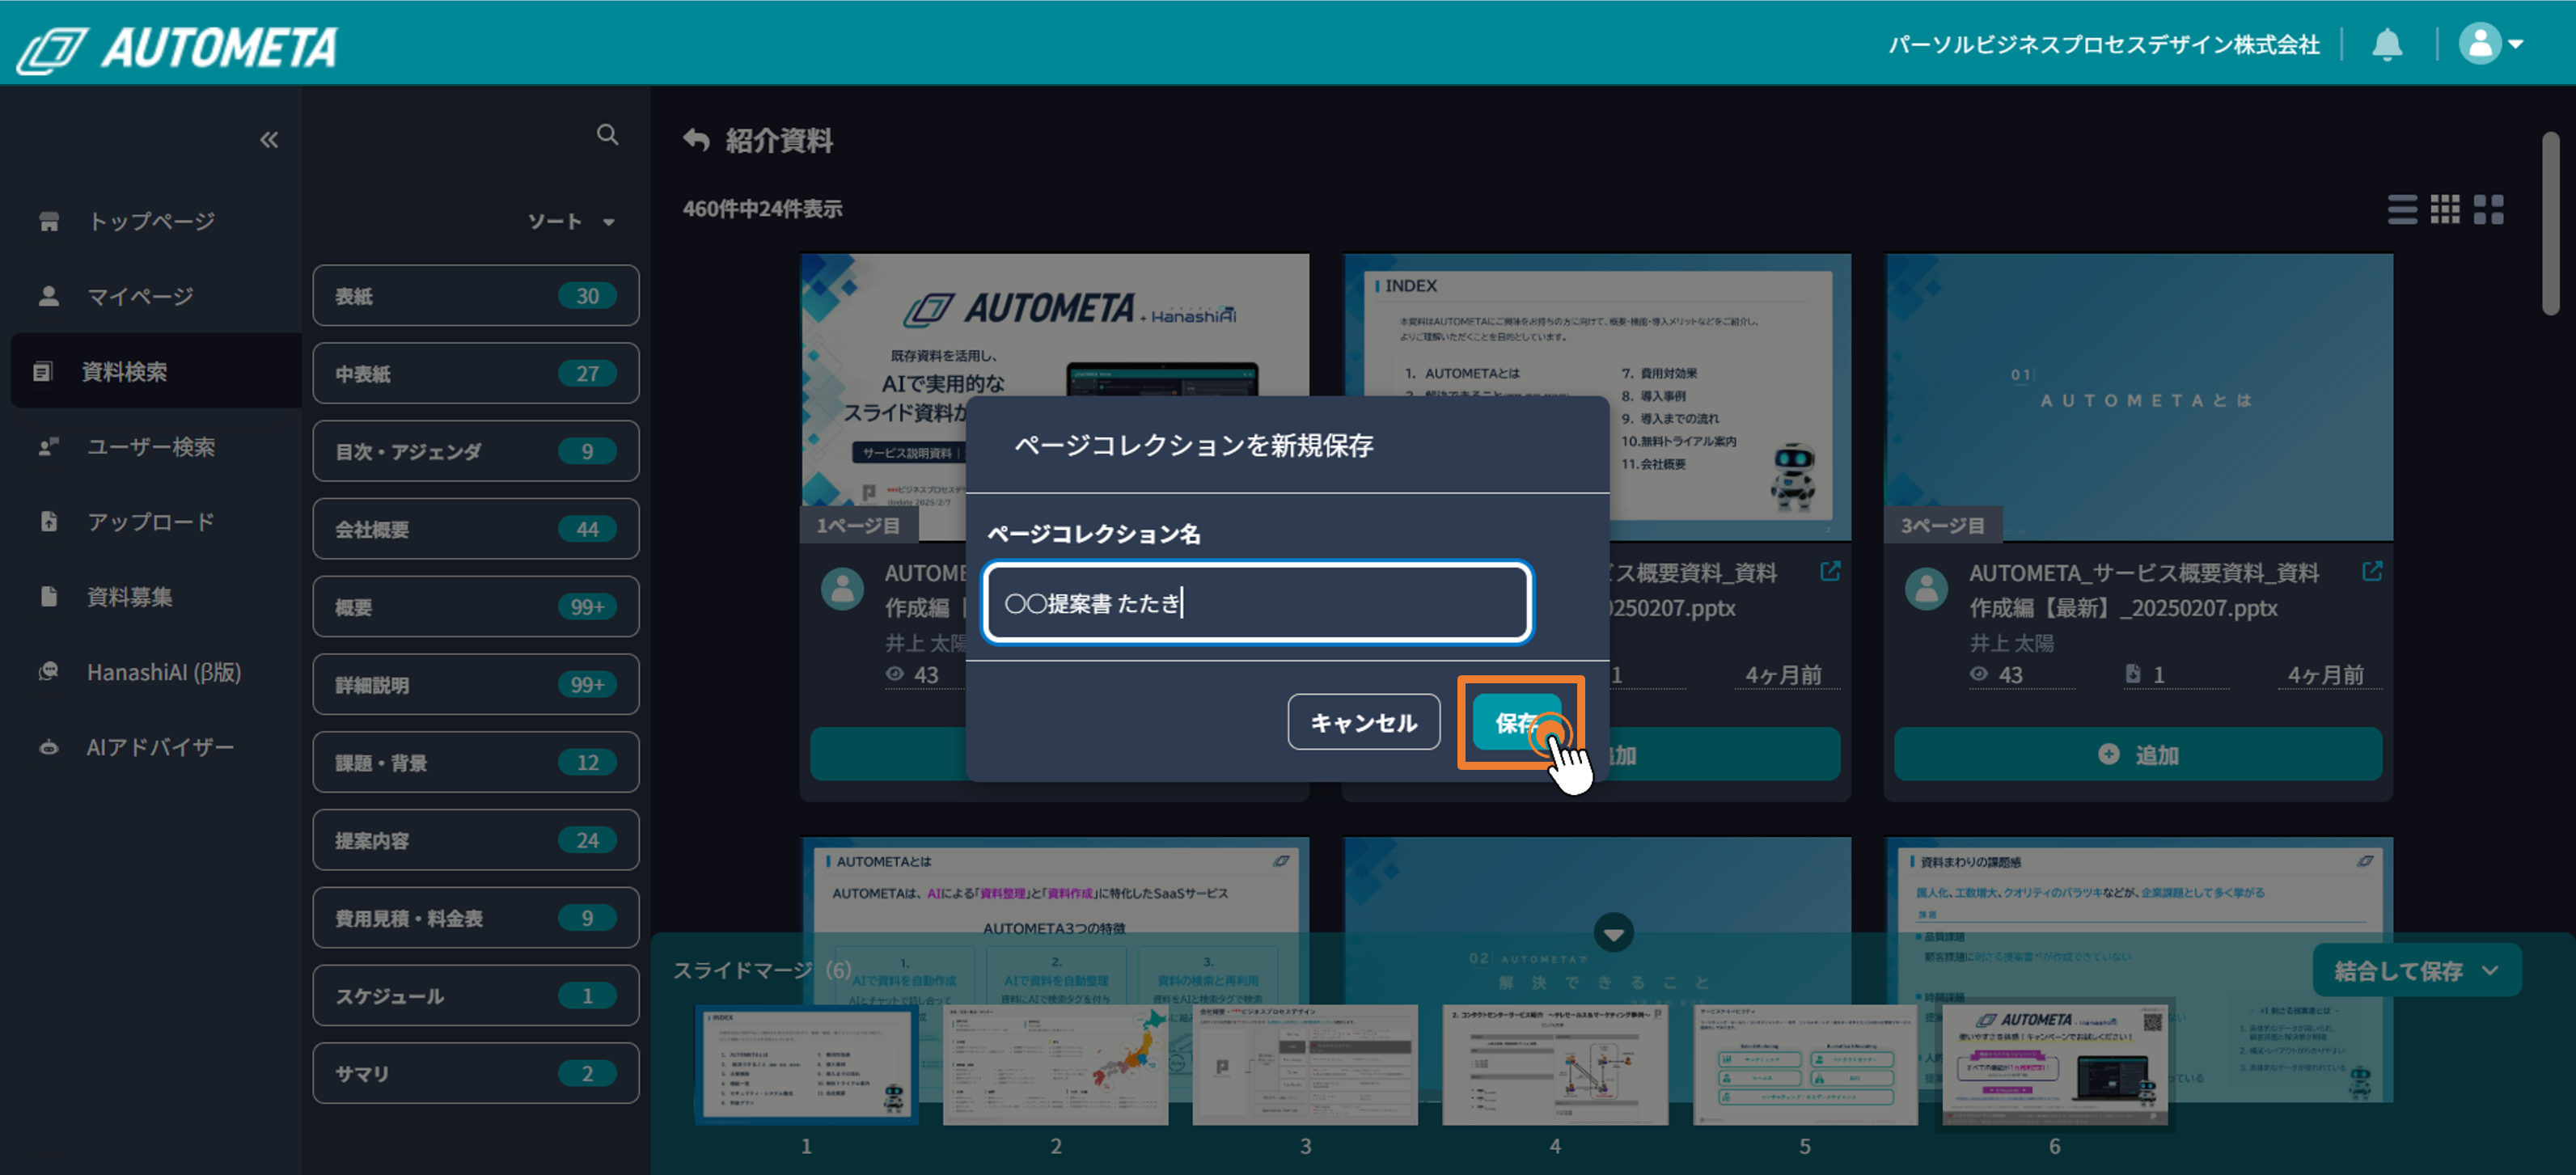Click company name パーソルビジネスプロセスデザイン株式会社

tap(2103, 45)
